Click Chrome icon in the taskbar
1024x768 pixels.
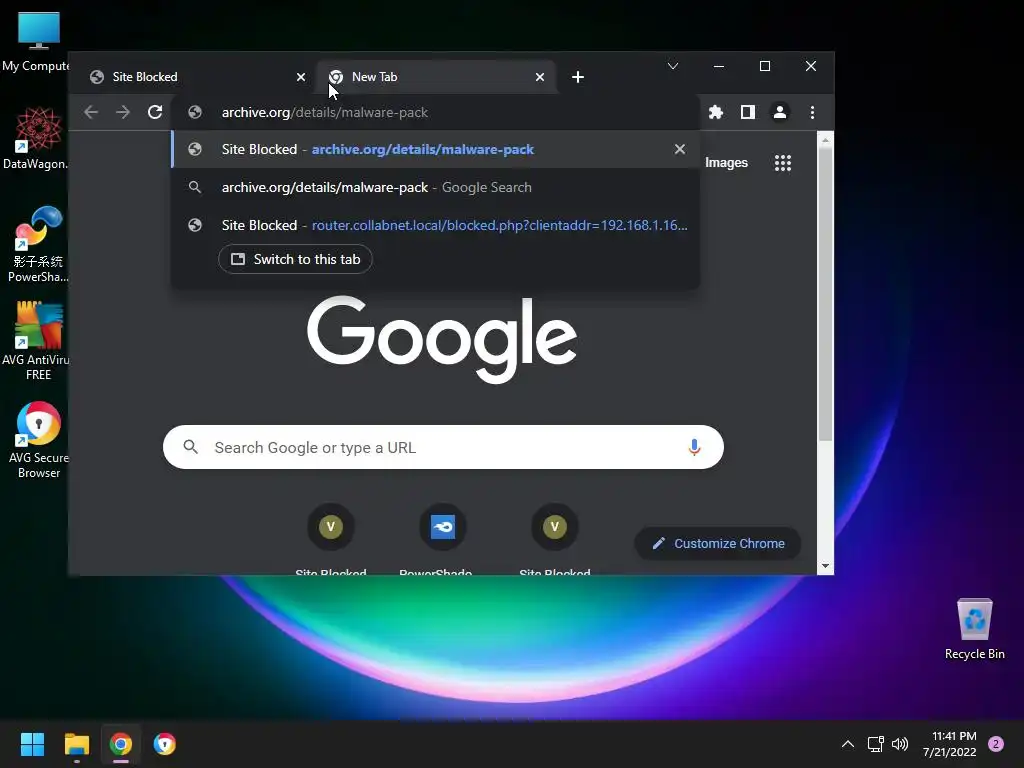point(121,744)
